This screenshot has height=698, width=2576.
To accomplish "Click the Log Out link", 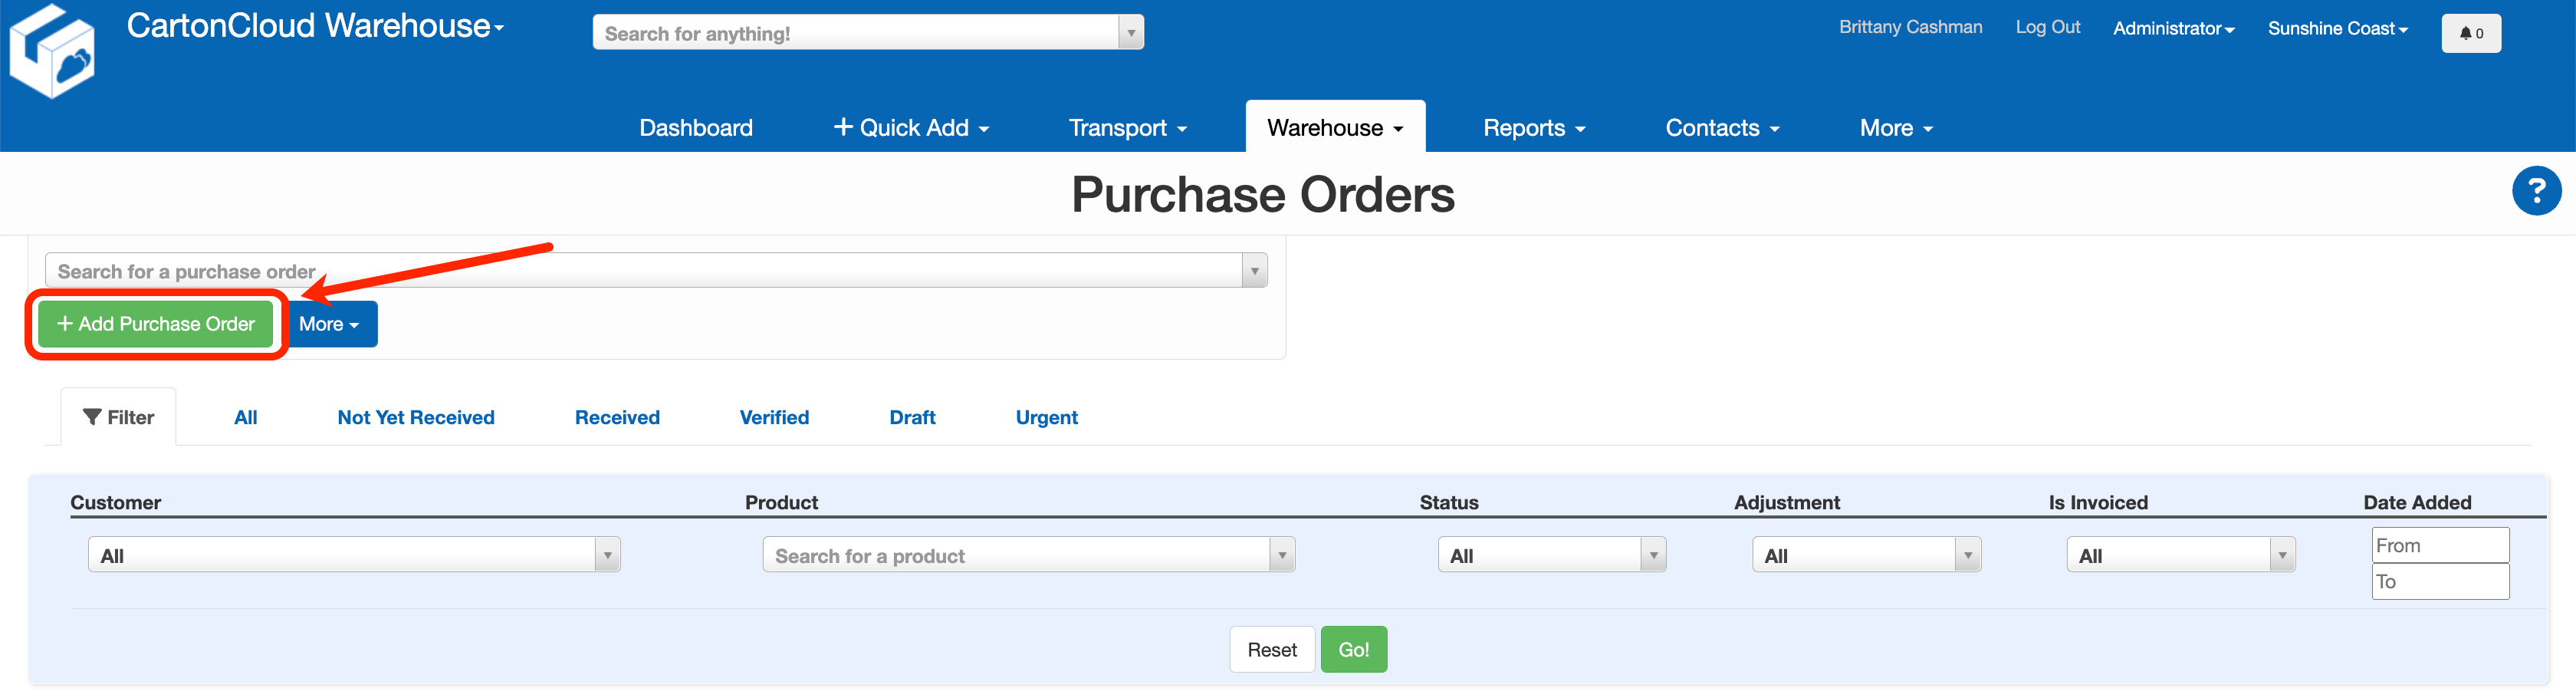I will pos(2047,27).
